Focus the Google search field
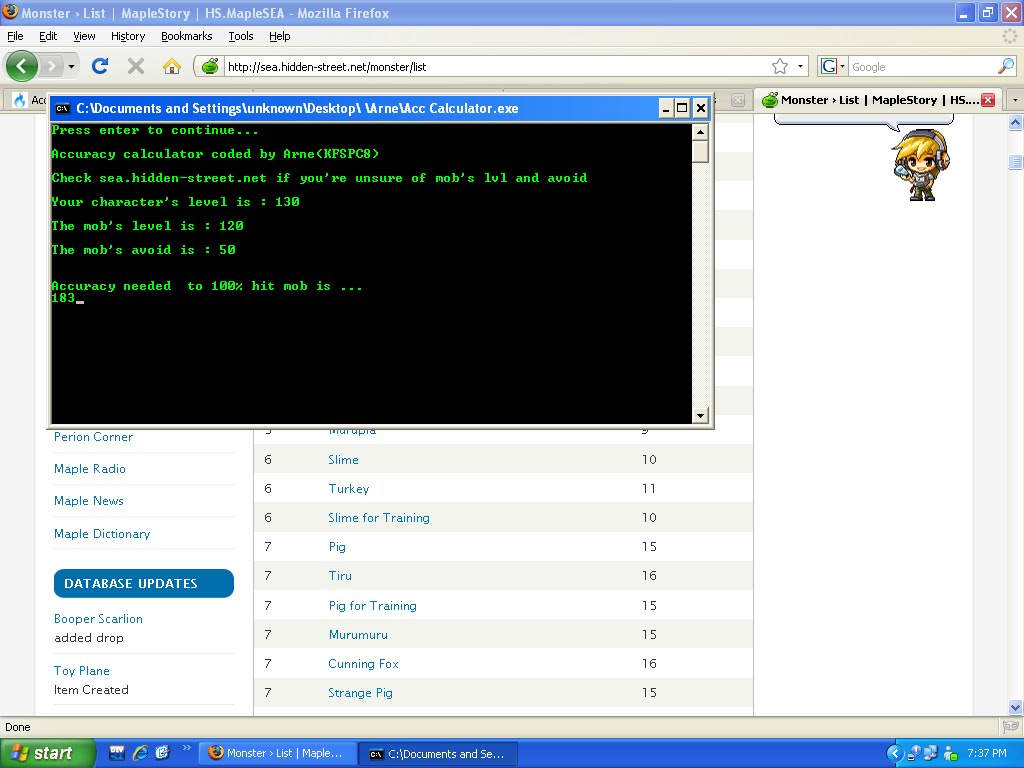 click(922, 67)
